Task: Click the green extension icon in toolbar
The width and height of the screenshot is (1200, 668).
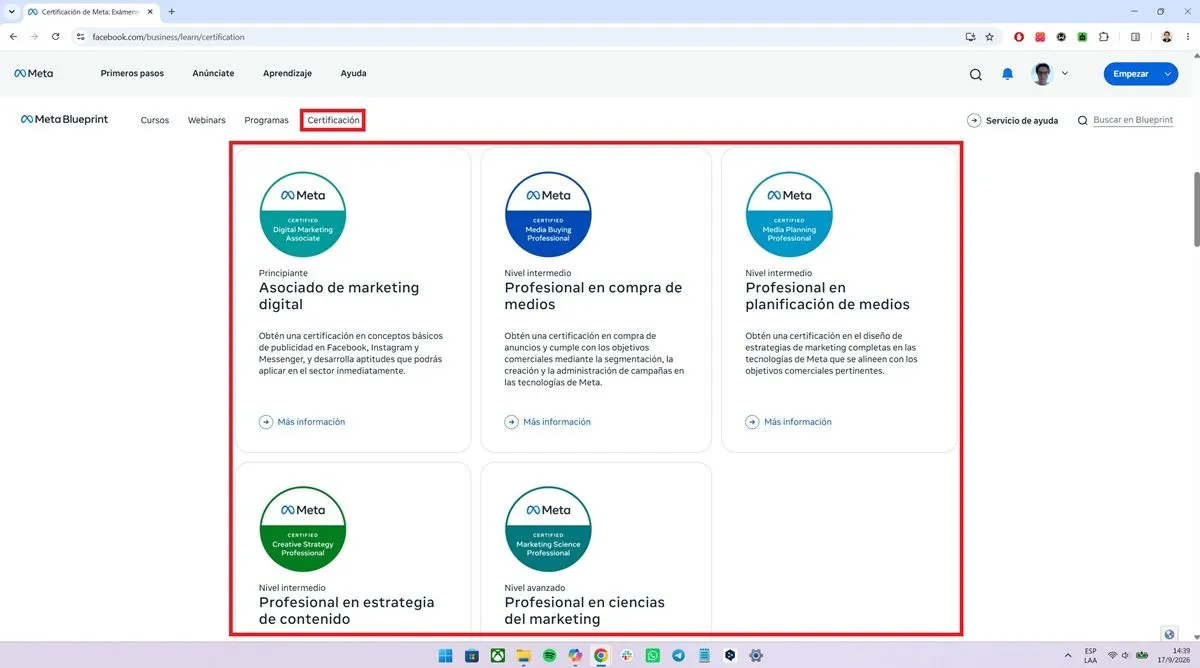Action: (x=1082, y=37)
